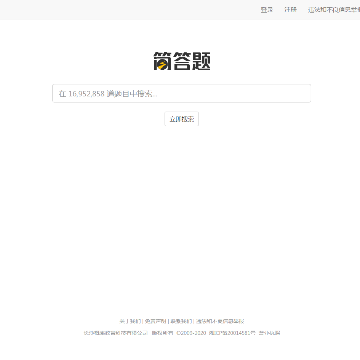This screenshot has height=360, width=360.
Task: Open the 注册 register link in the top bar
Action: (290, 10)
